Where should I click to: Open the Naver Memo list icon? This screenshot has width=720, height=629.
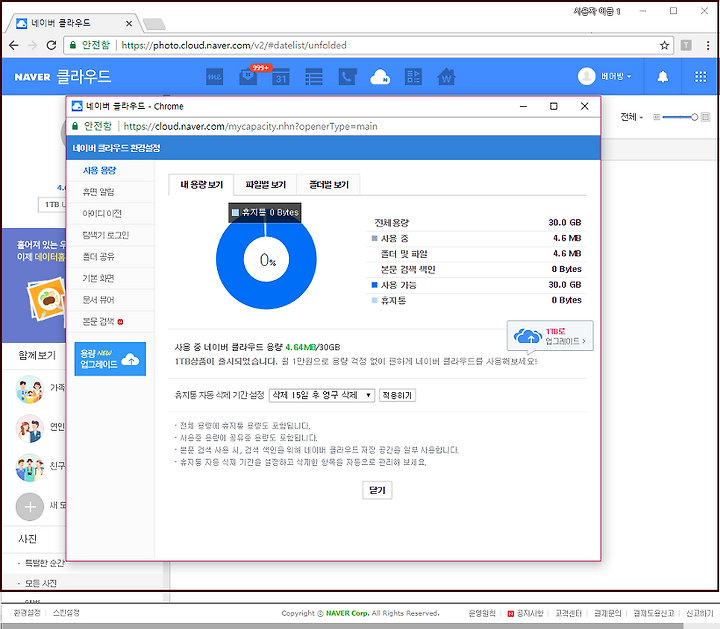[314, 77]
